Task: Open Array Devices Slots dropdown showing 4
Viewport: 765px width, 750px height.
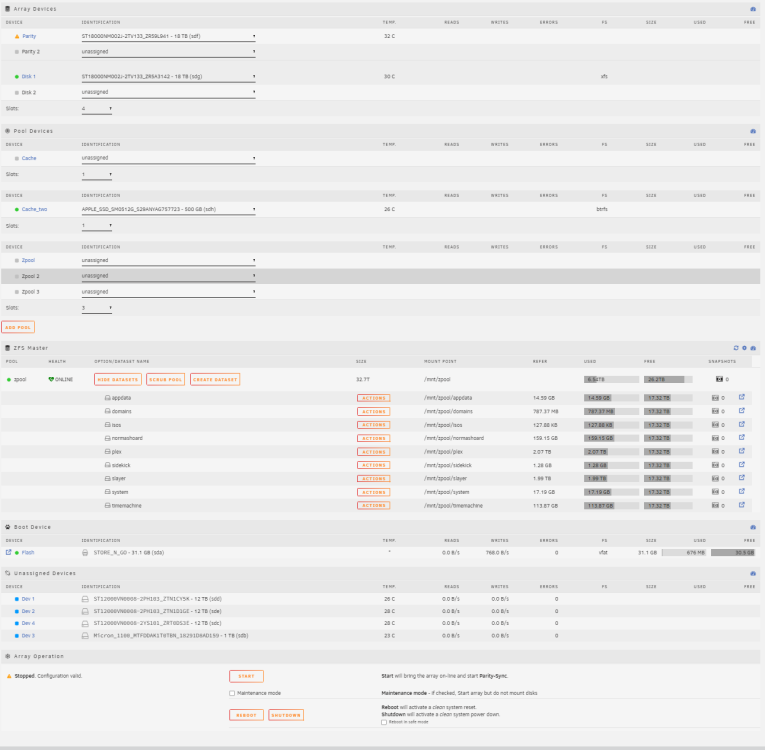Action: [97, 109]
